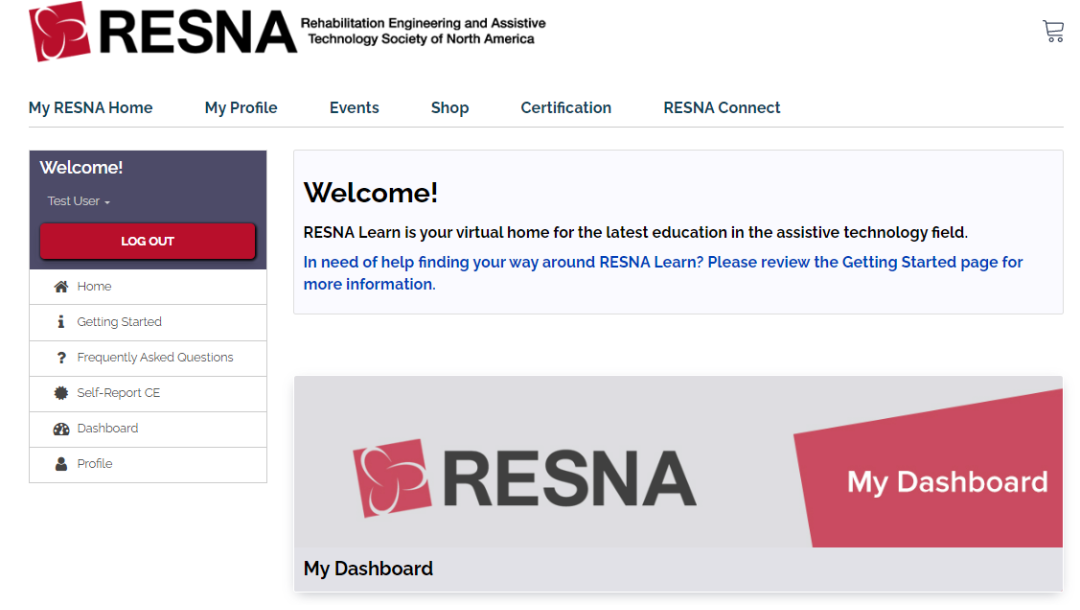This screenshot has width=1080, height=610.
Task: Select Certification in the navigation bar
Action: [x=566, y=107]
